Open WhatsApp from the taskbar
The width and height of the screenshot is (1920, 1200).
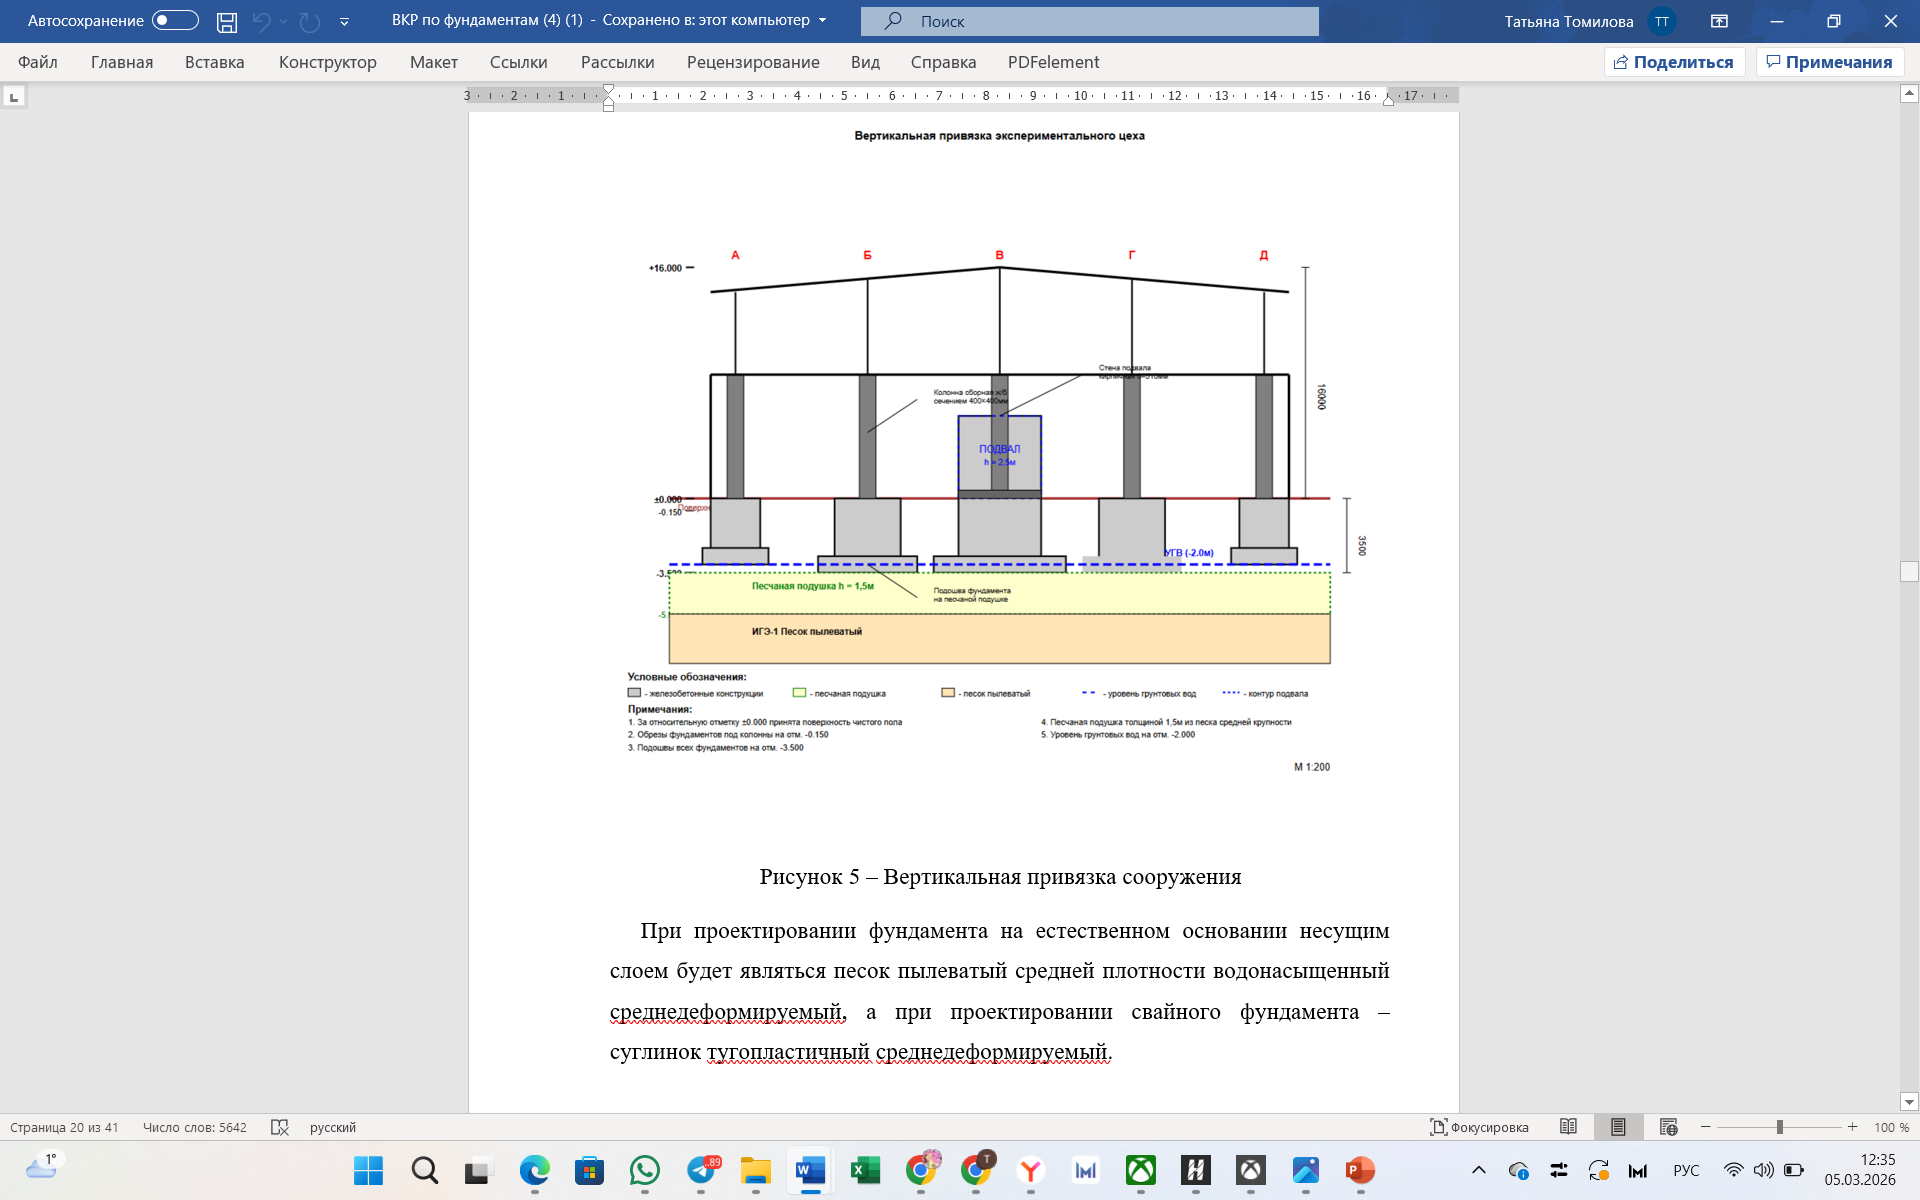[x=645, y=1170]
